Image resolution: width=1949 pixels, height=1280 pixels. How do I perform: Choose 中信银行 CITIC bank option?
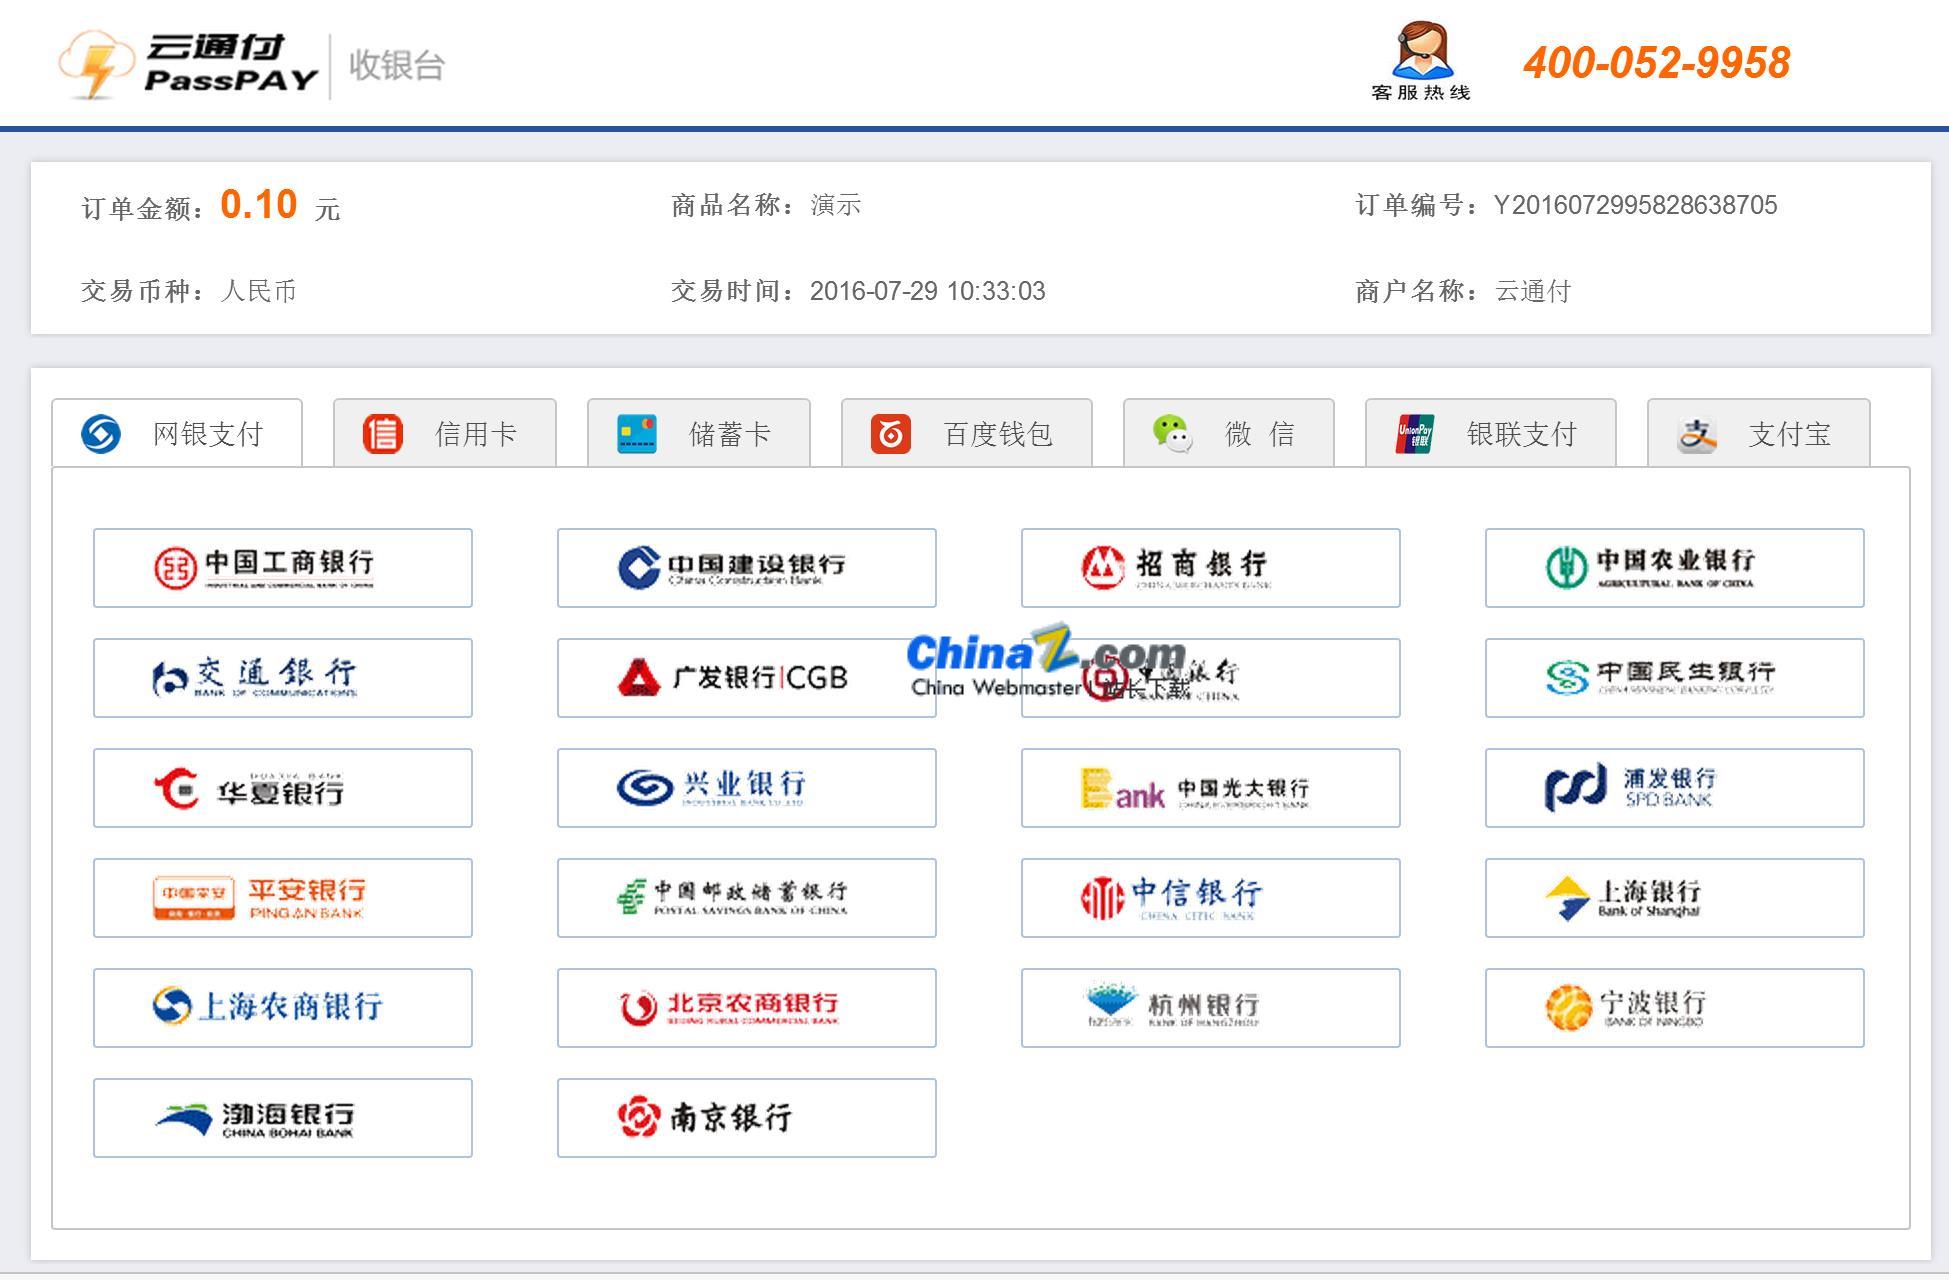1211,898
